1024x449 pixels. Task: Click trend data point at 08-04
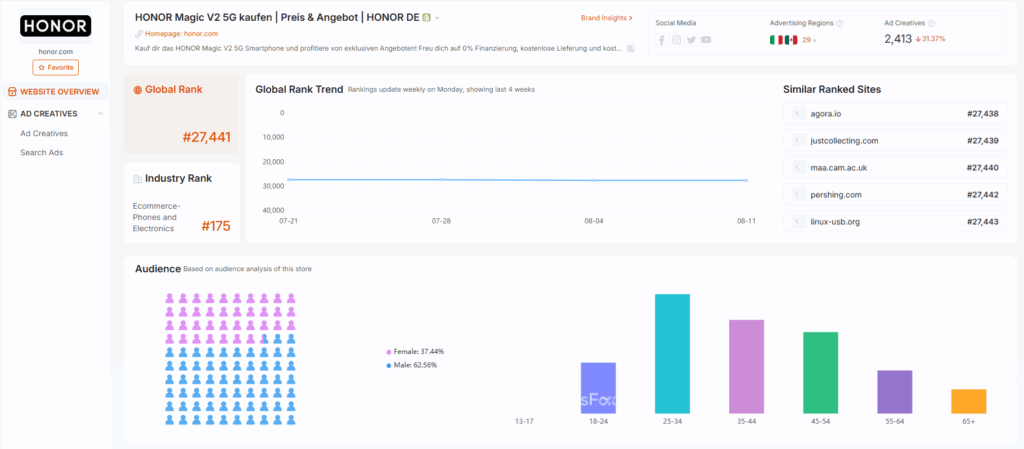[x=594, y=180]
